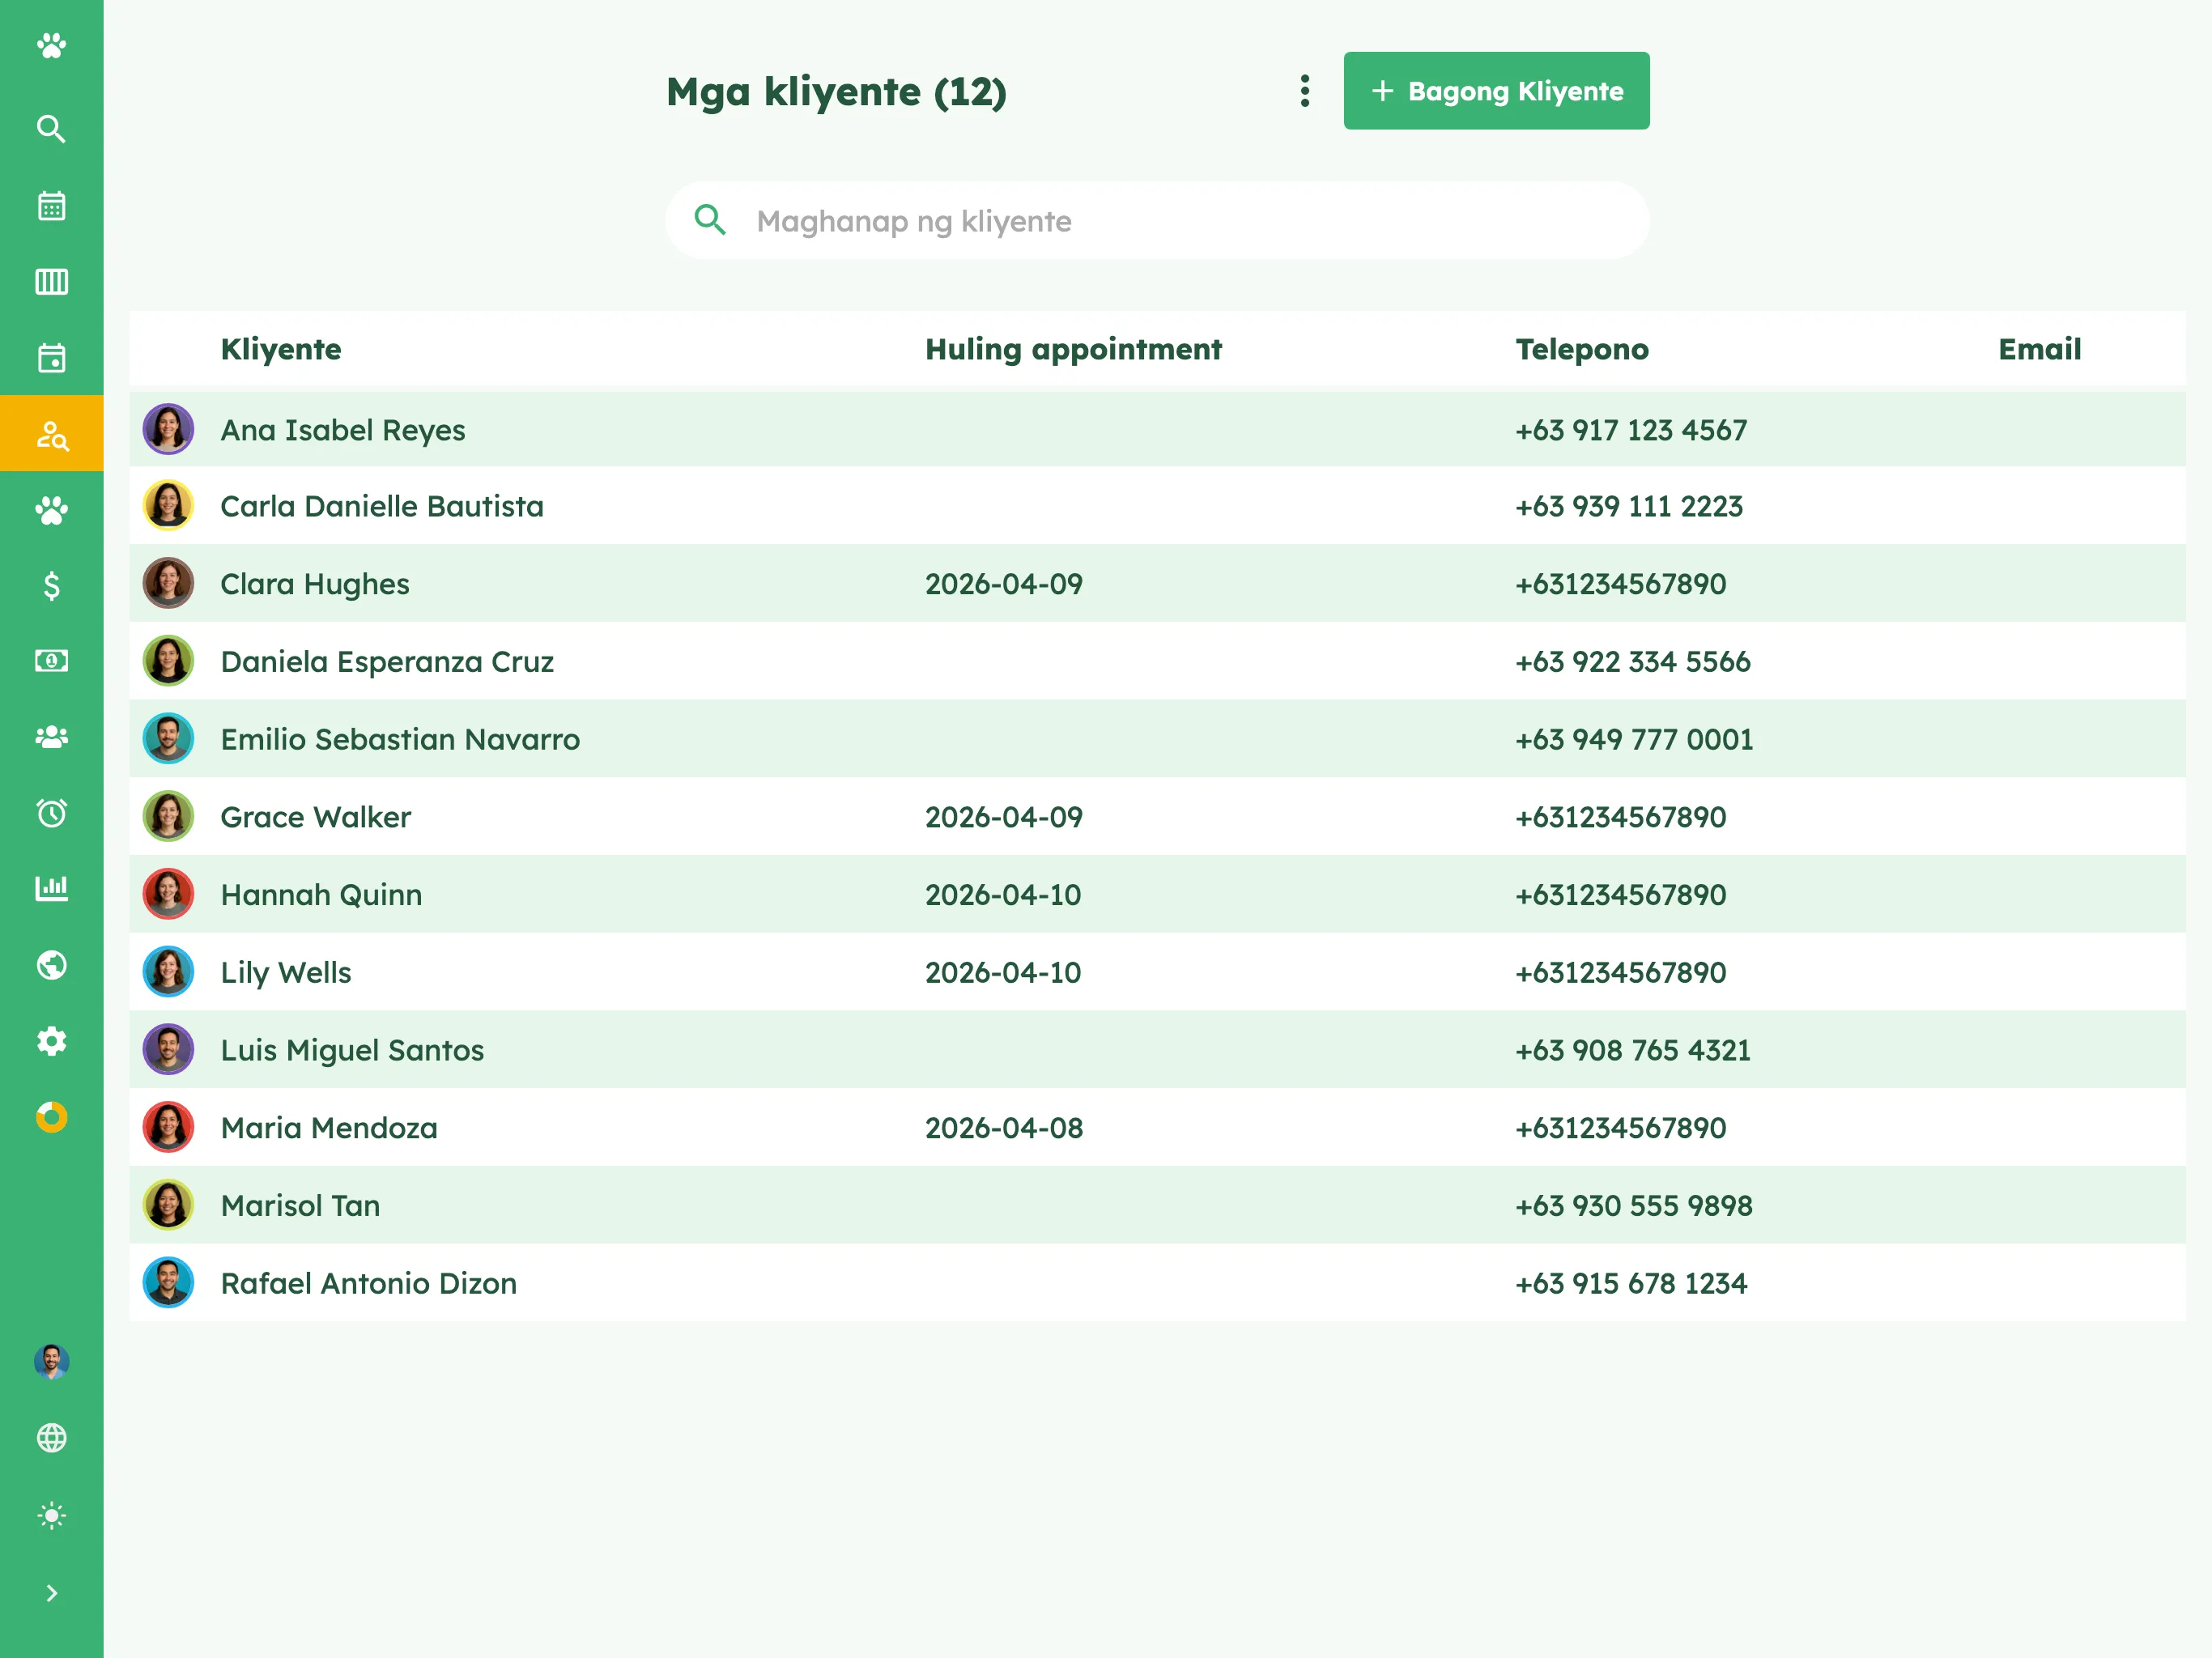Image resolution: width=2212 pixels, height=1658 pixels.
Task: Click the green magnifier in search box
Action: (710, 220)
